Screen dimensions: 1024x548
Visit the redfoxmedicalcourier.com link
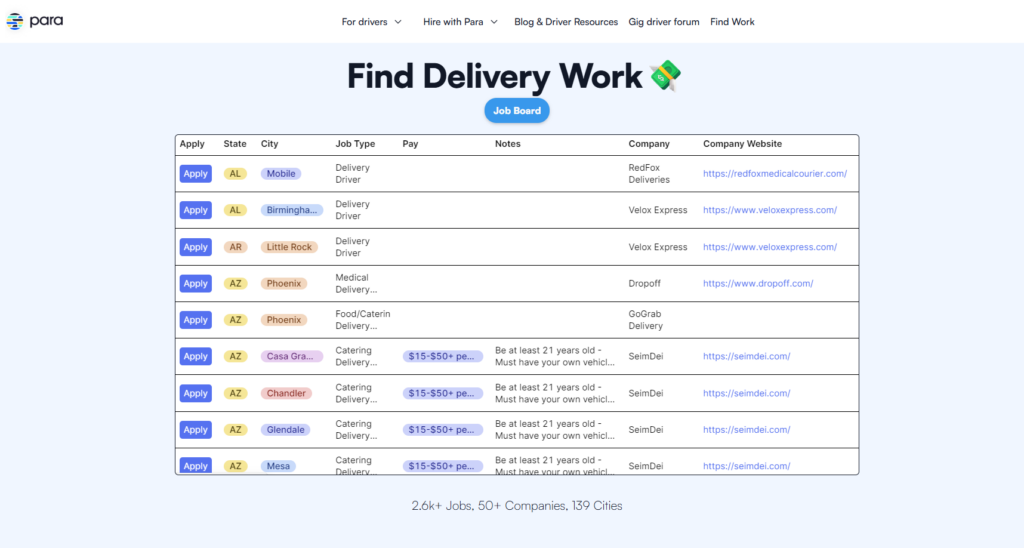tap(774, 174)
